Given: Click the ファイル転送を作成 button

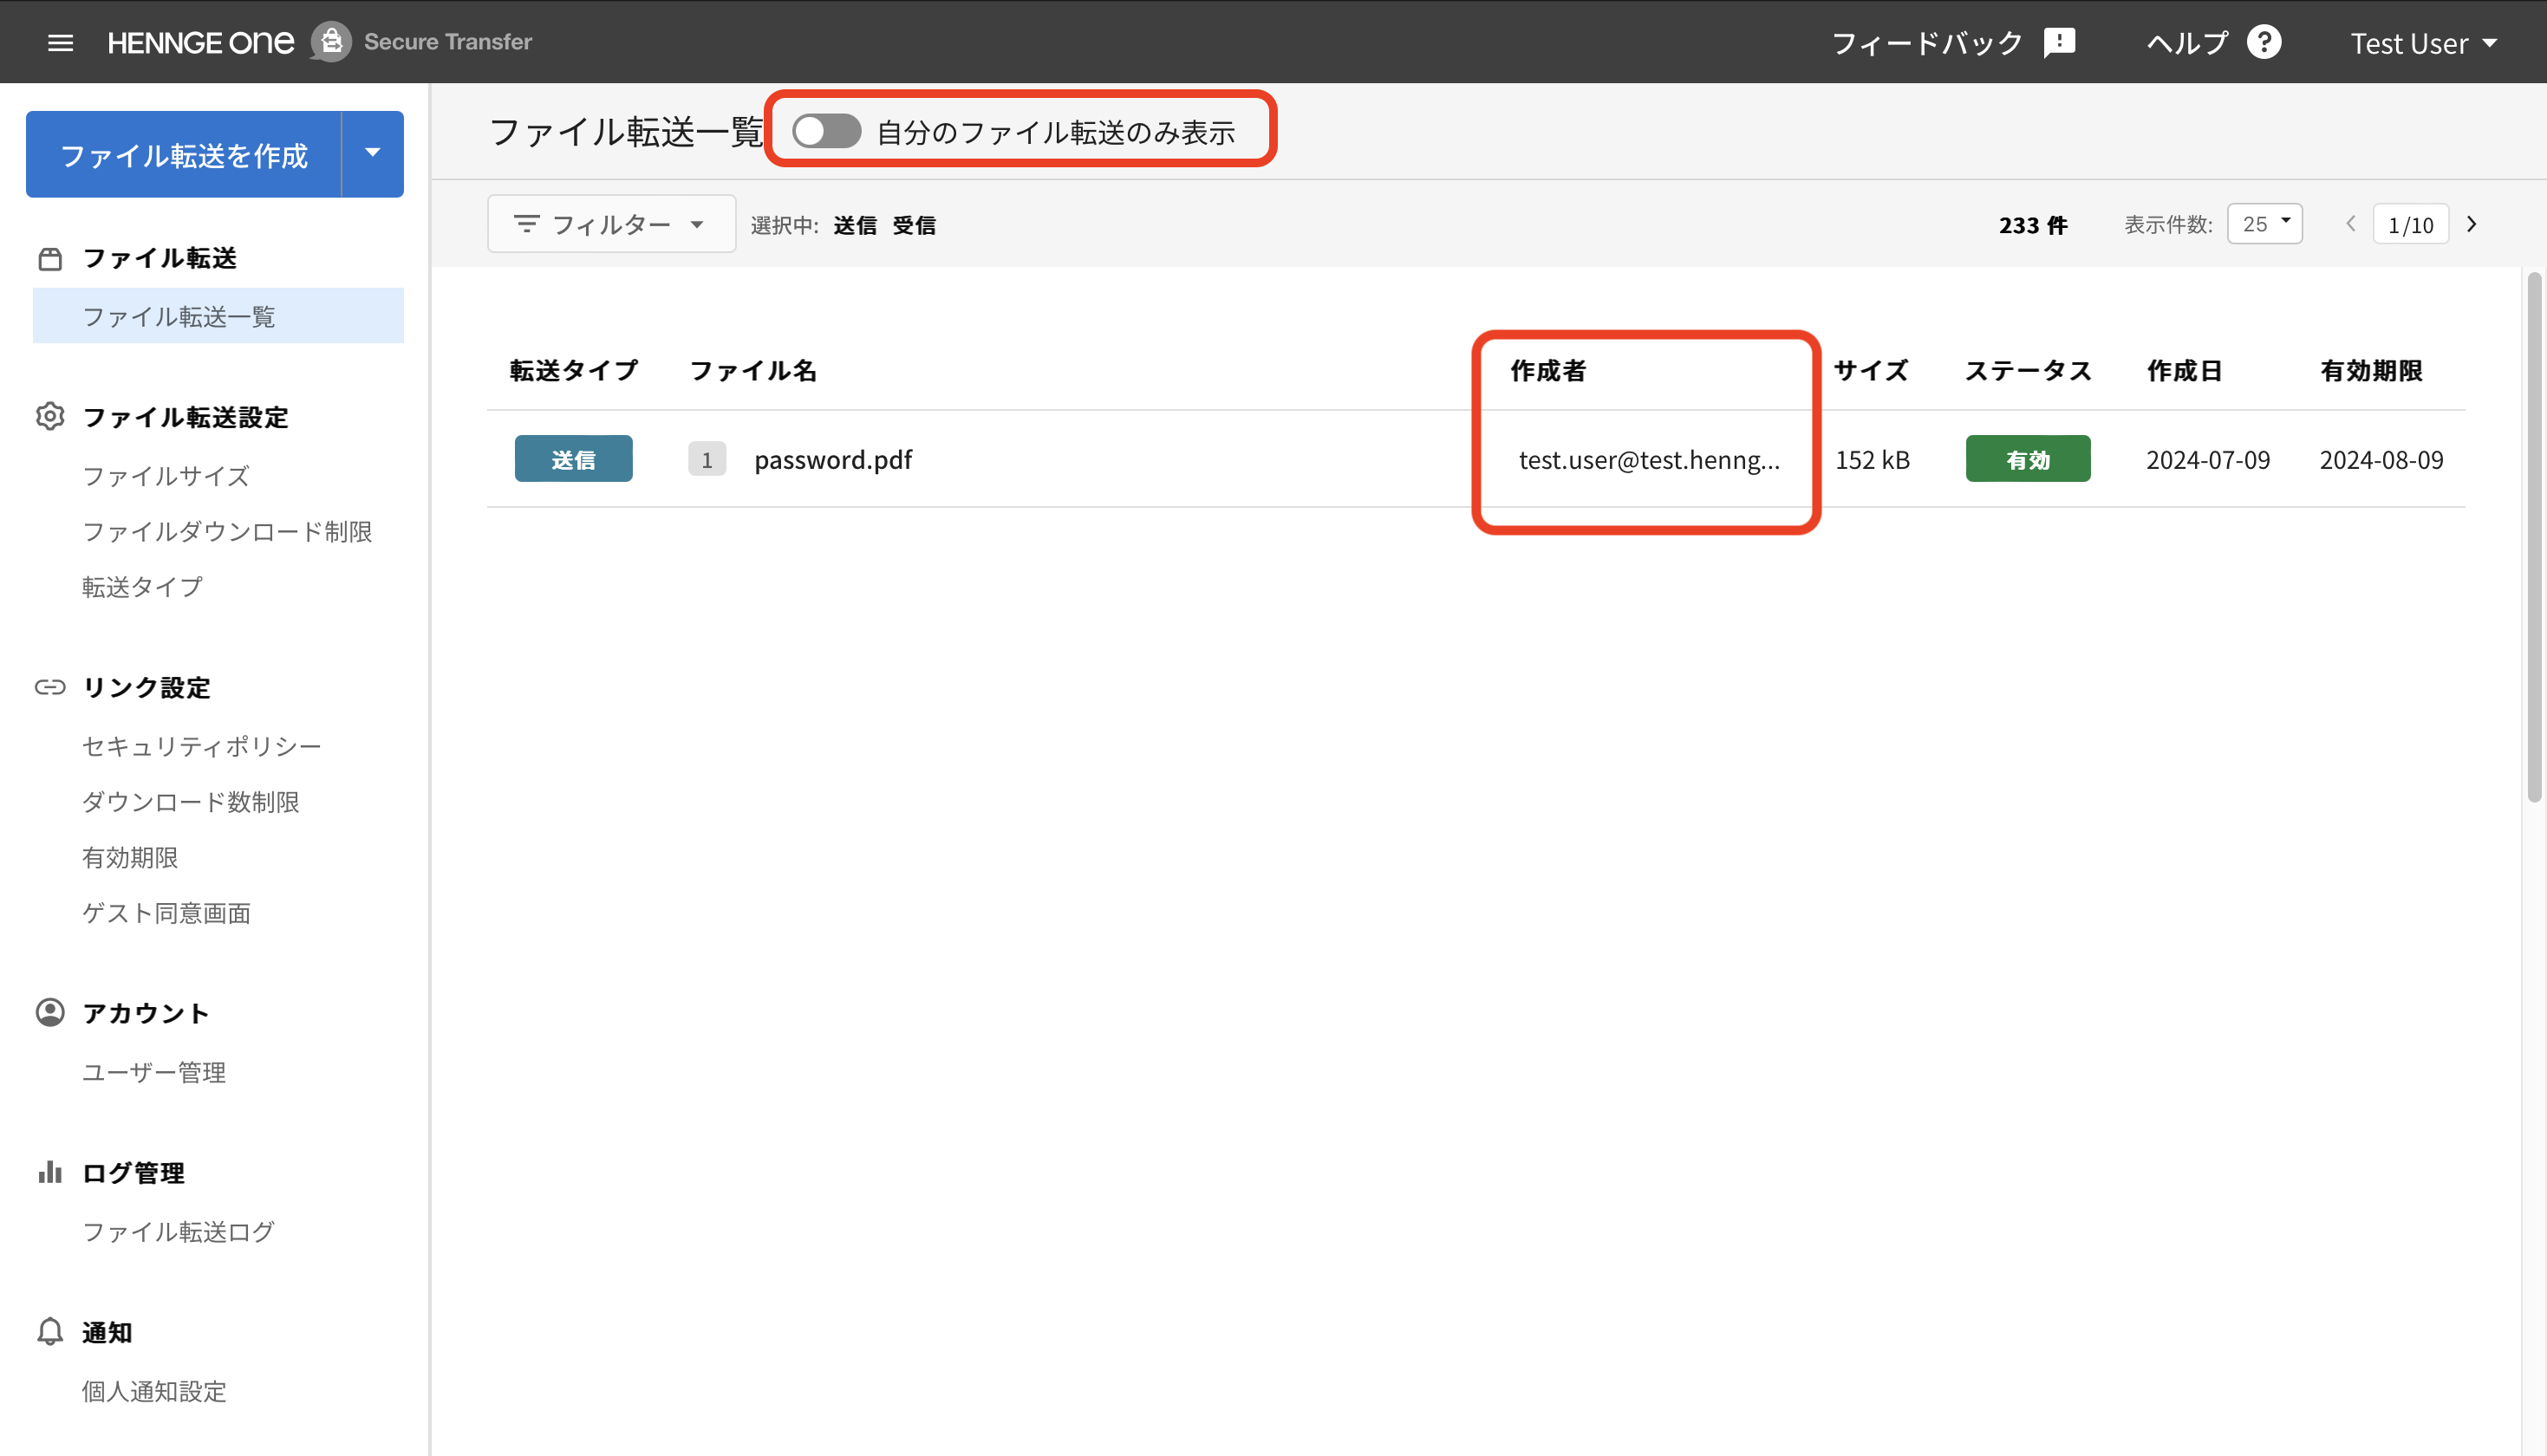Looking at the screenshot, I should [x=184, y=154].
